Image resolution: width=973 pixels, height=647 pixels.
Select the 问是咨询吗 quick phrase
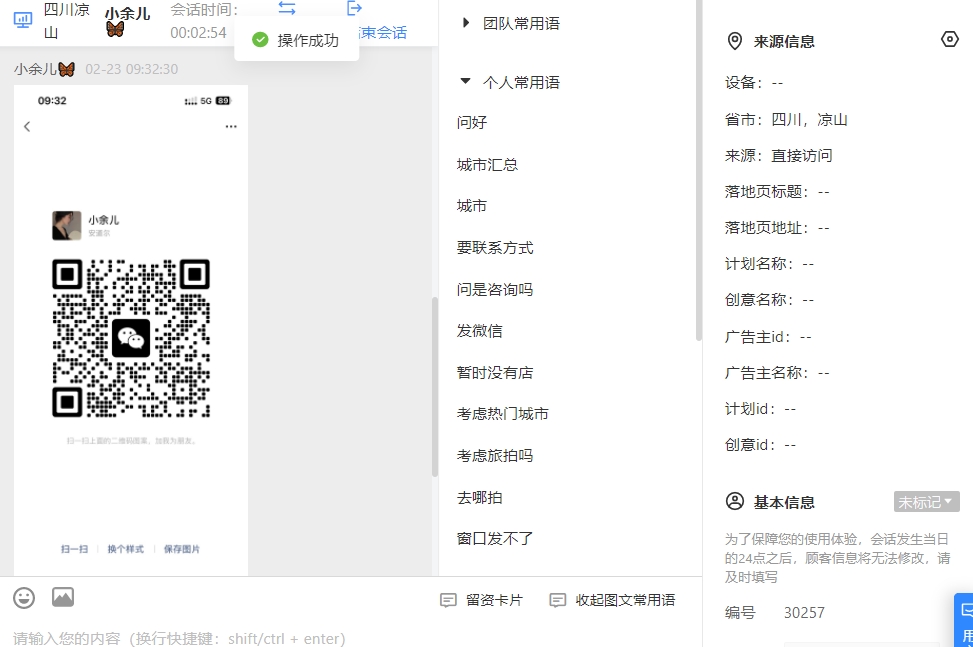[x=495, y=289]
